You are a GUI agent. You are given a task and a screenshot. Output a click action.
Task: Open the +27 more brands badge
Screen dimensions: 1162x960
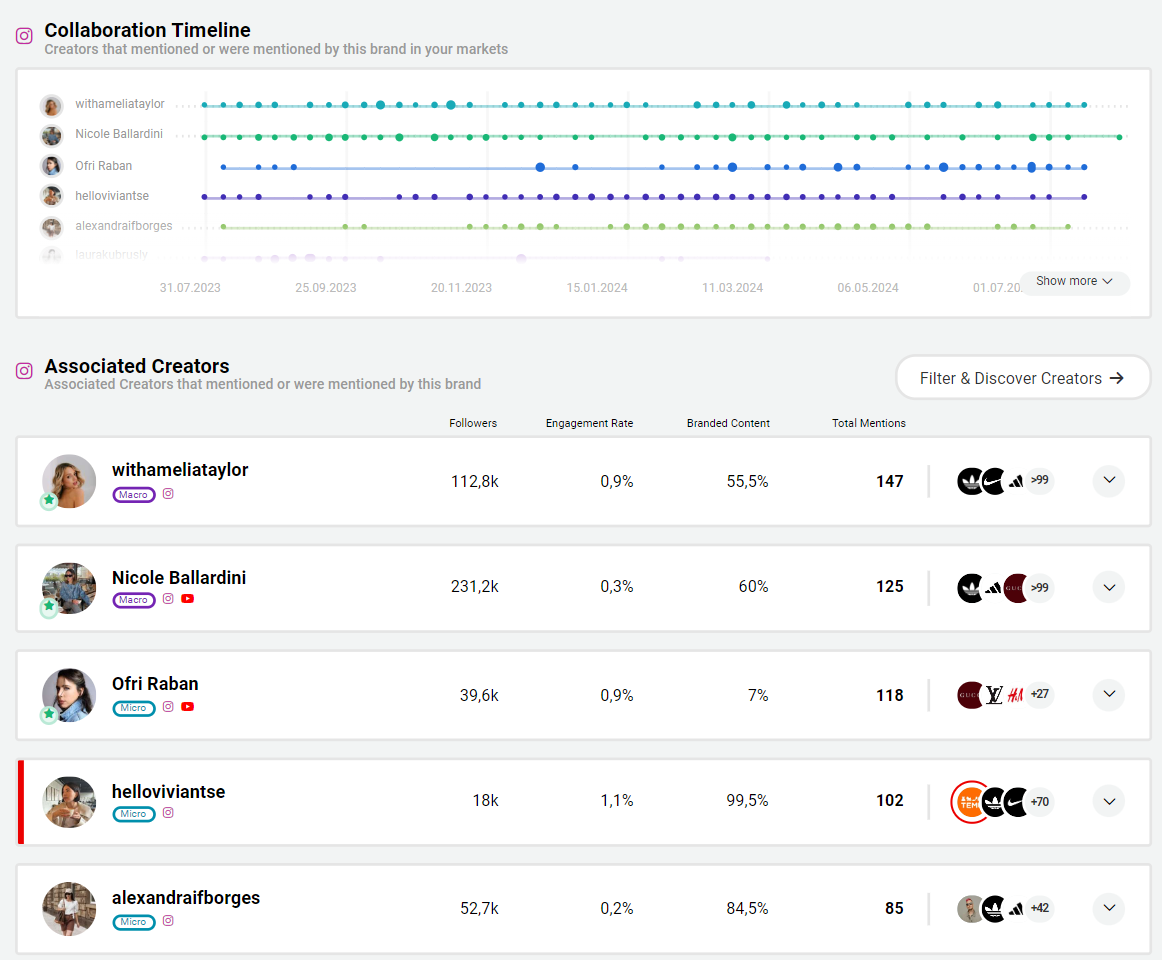click(x=1040, y=694)
